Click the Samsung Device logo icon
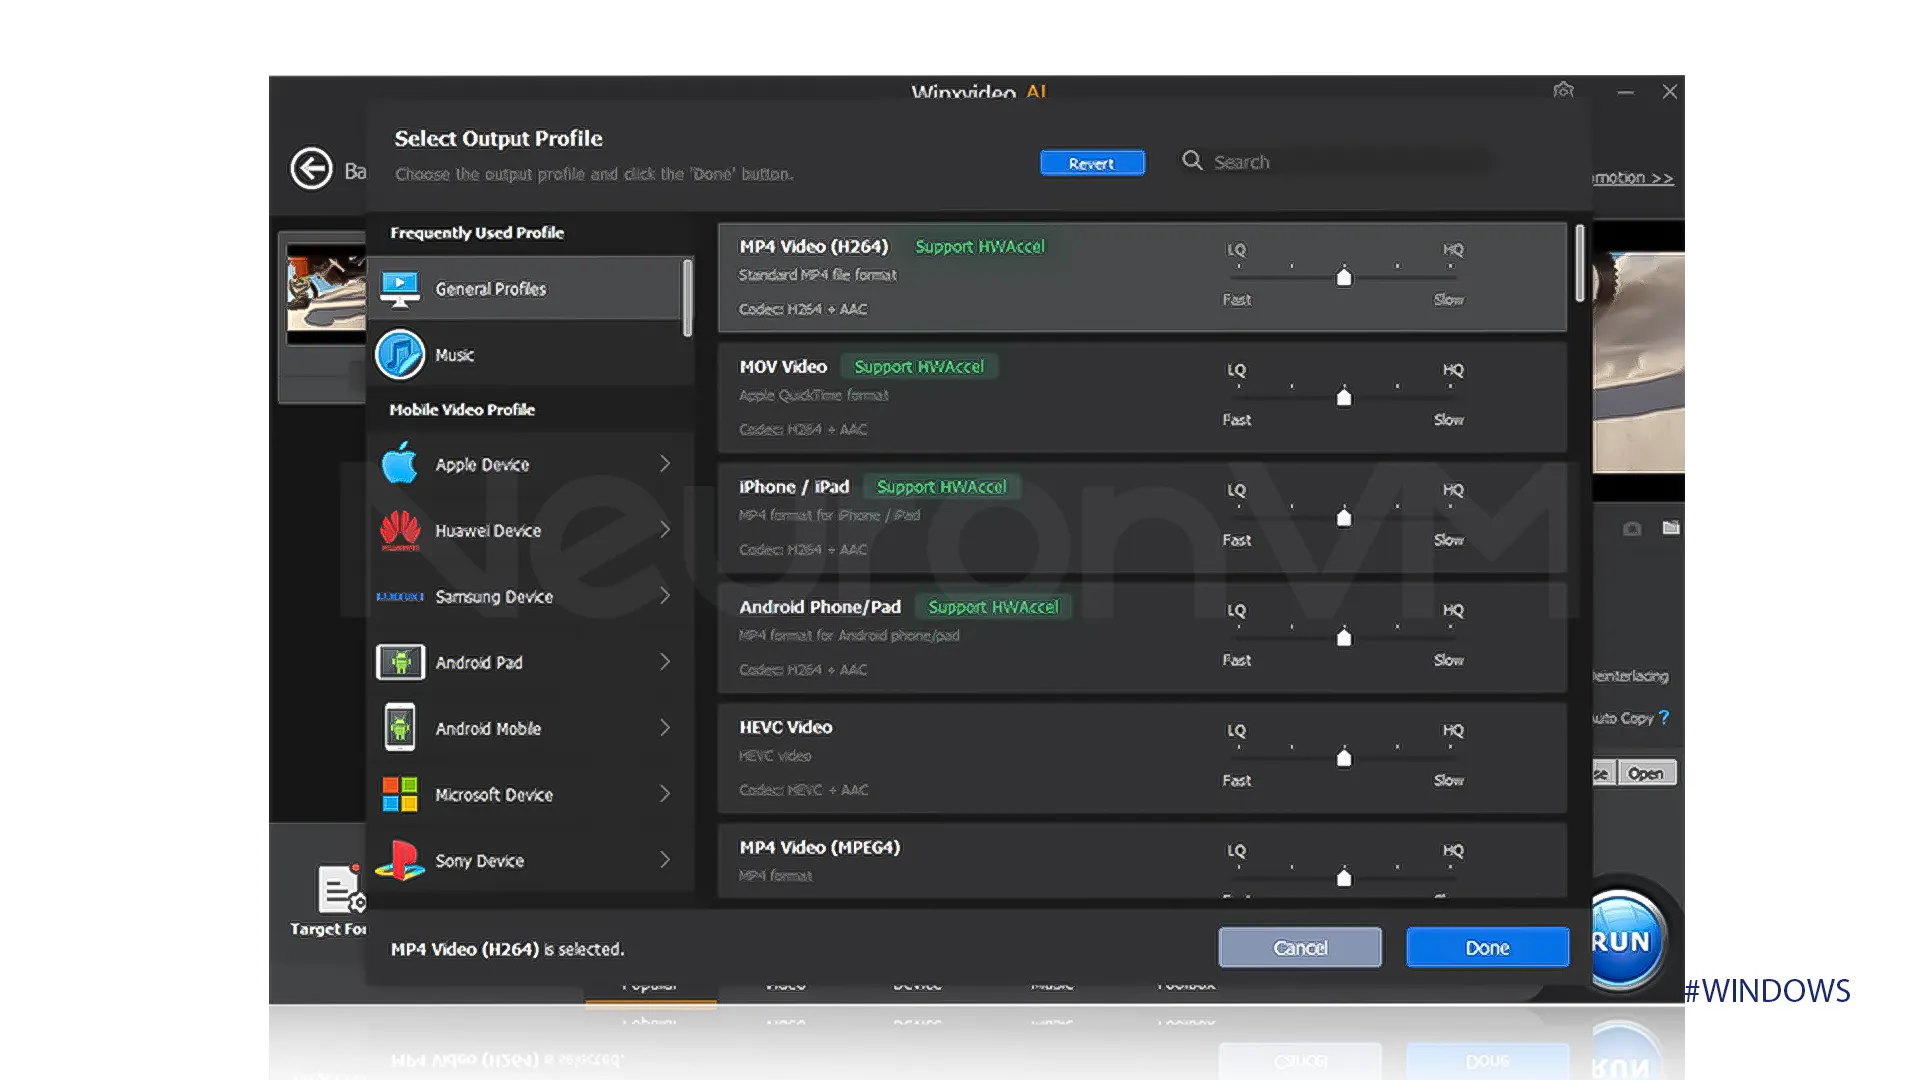1920x1080 pixels. pos(400,597)
